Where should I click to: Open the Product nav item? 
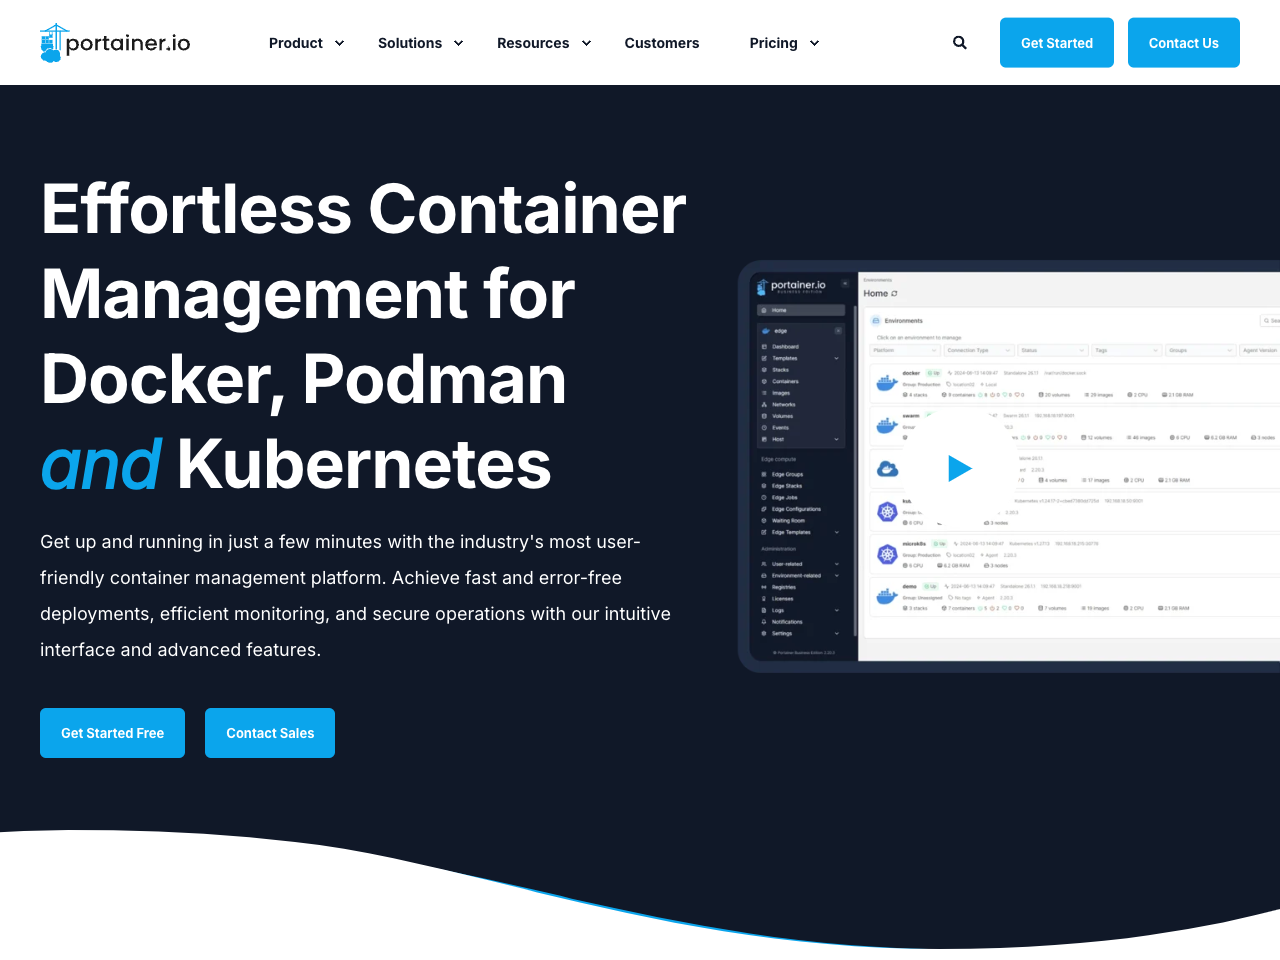[x=296, y=43]
